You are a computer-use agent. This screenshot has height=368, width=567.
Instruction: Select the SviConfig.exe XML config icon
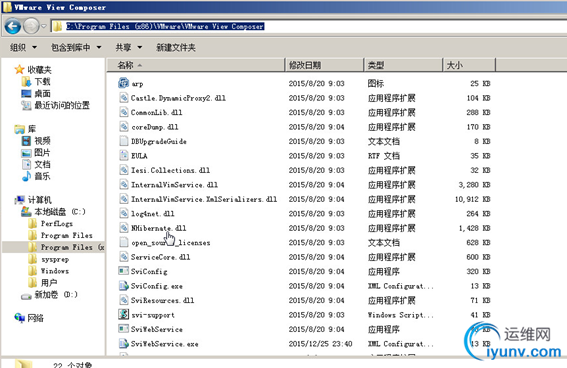tap(124, 286)
